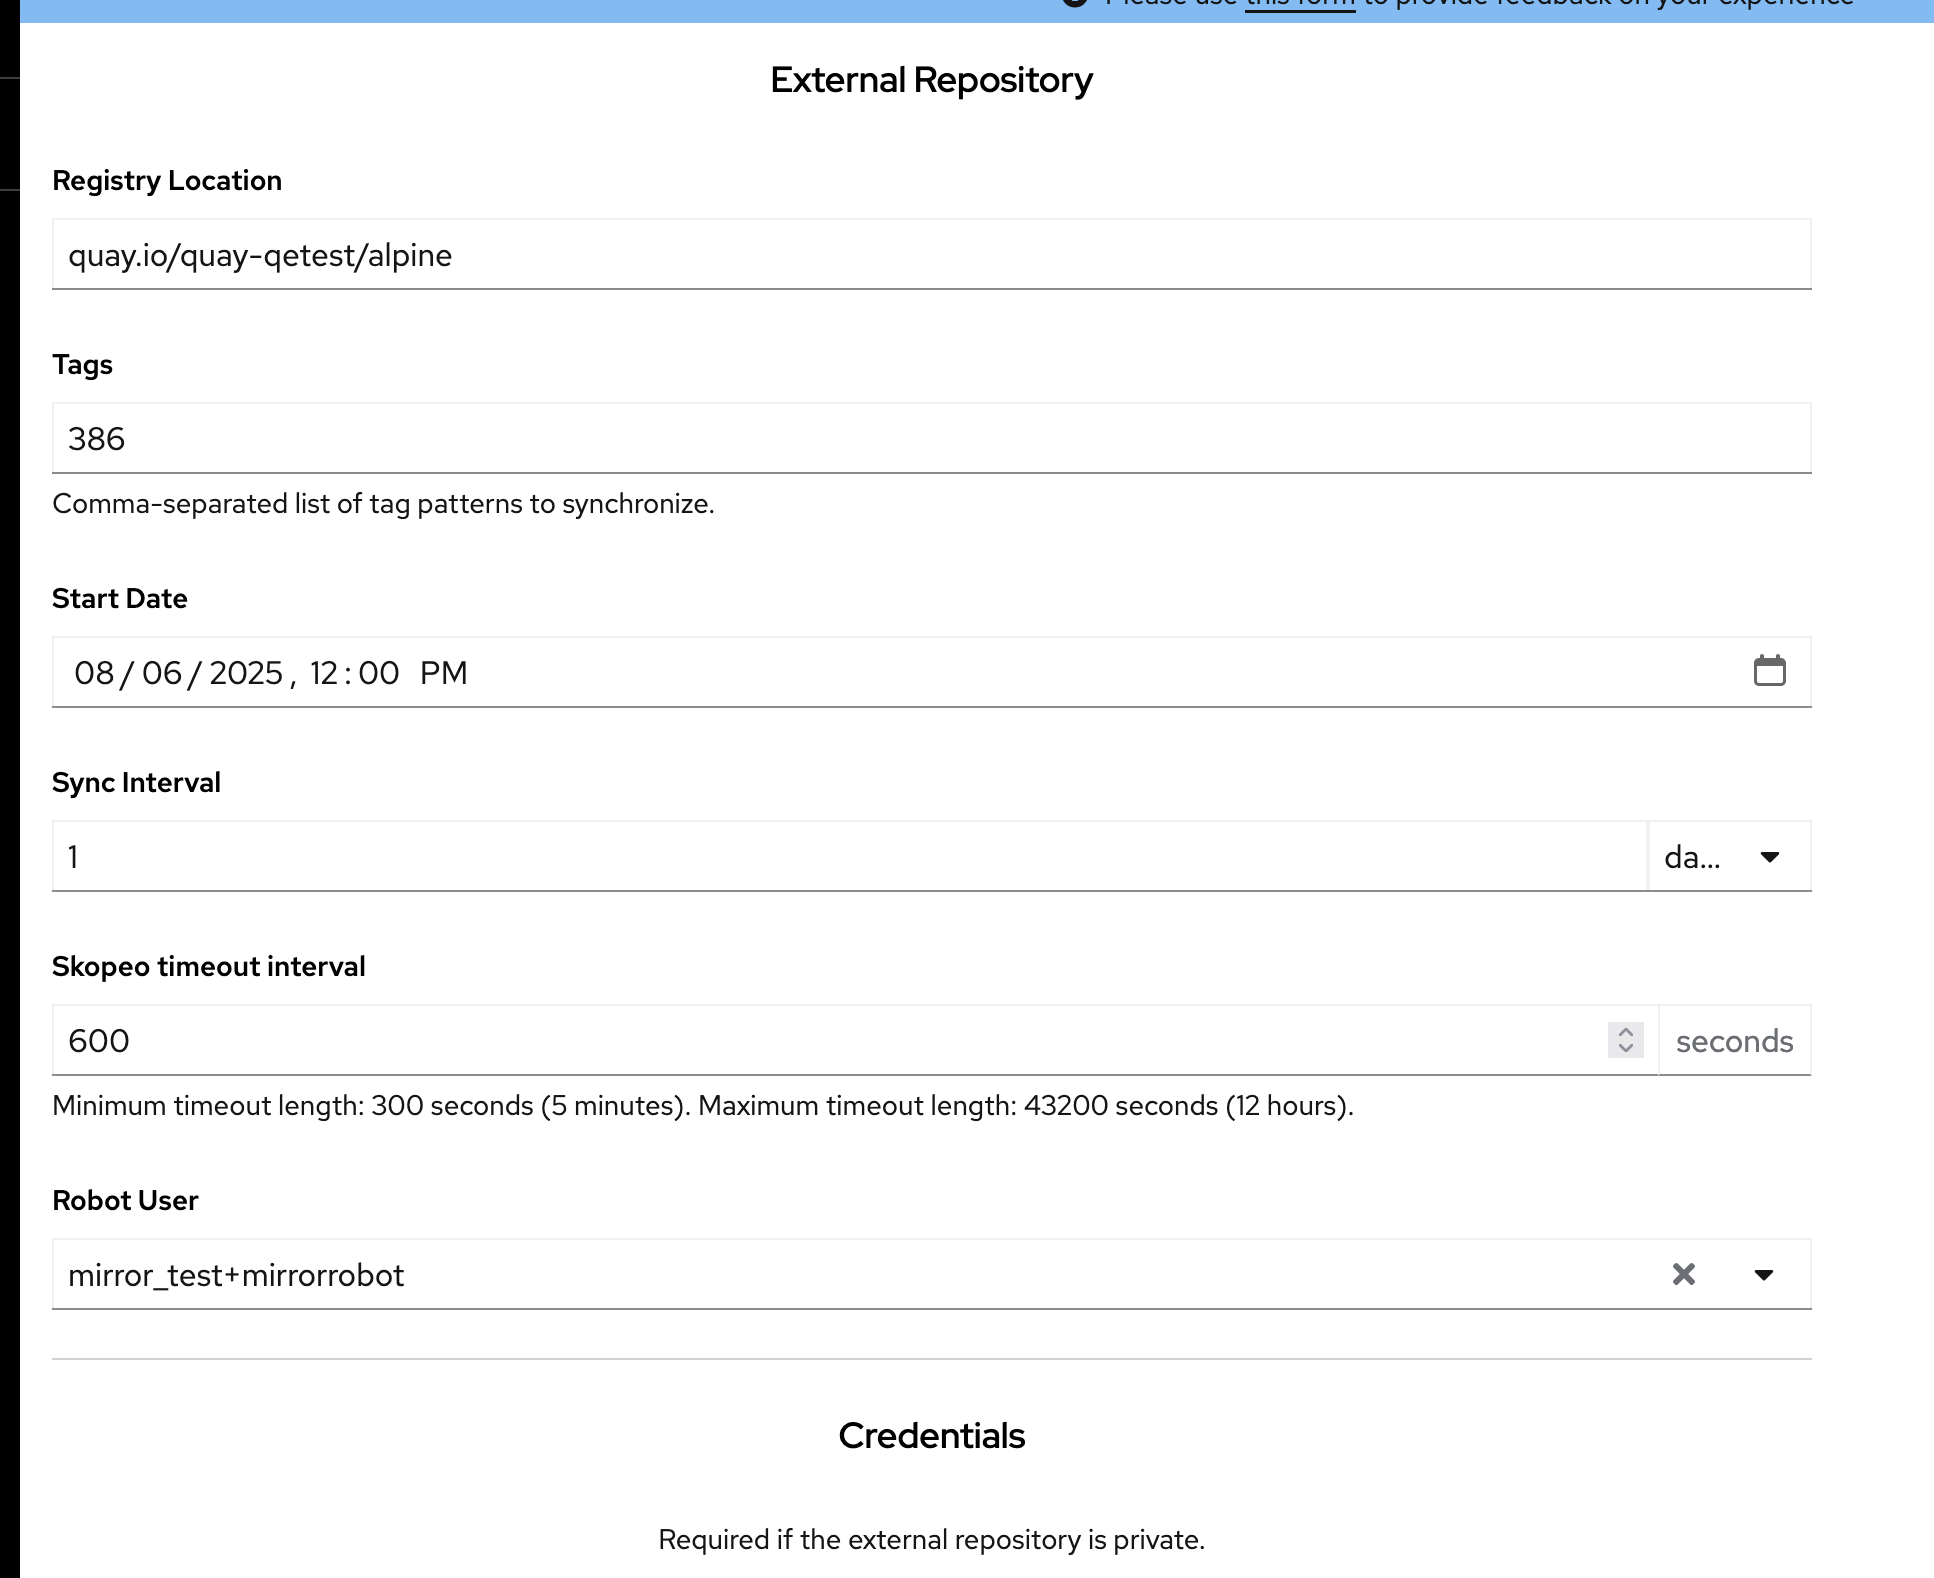Image resolution: width=1934 pixels, height=1578 pixels.
Task: Select the hour segment in Start Date
Action: (x=324, y=673)
